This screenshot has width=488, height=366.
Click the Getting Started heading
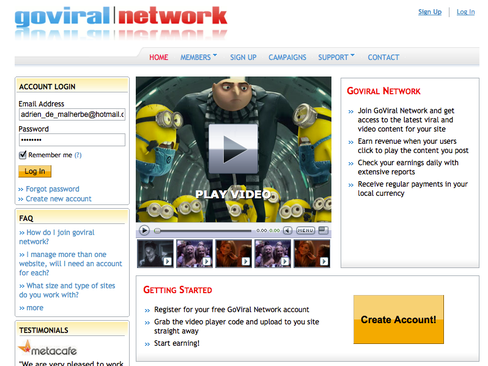(x=178, y=290)
